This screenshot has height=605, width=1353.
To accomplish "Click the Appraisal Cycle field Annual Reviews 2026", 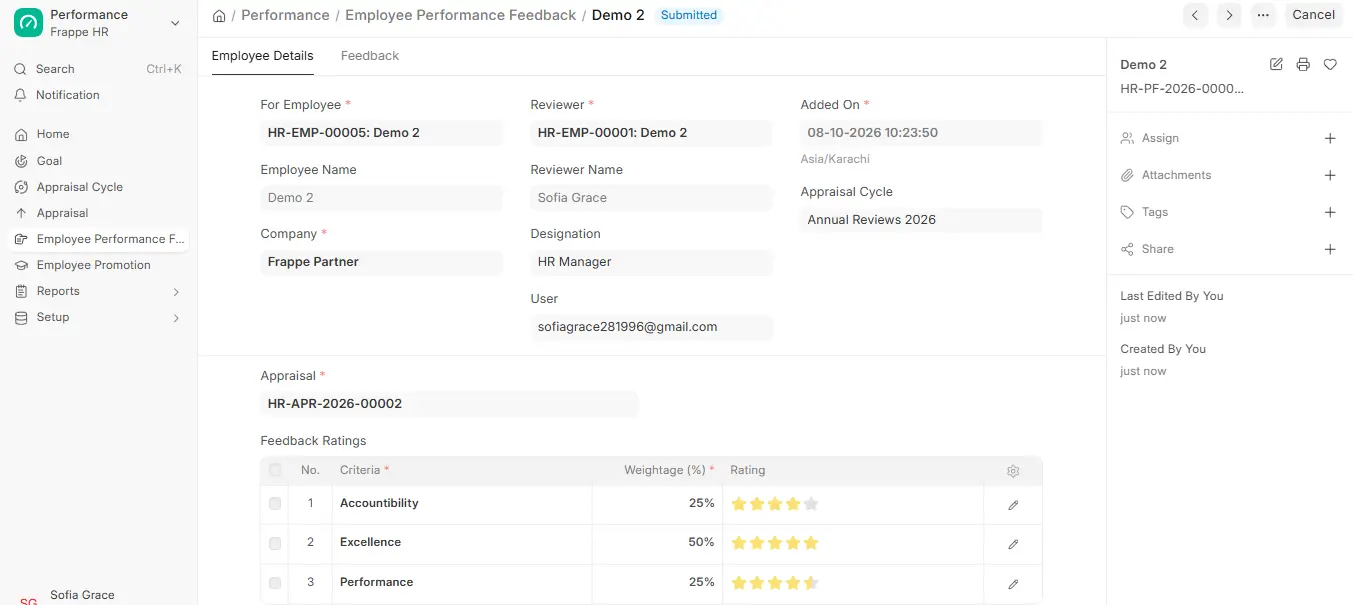I will (920, 220).
